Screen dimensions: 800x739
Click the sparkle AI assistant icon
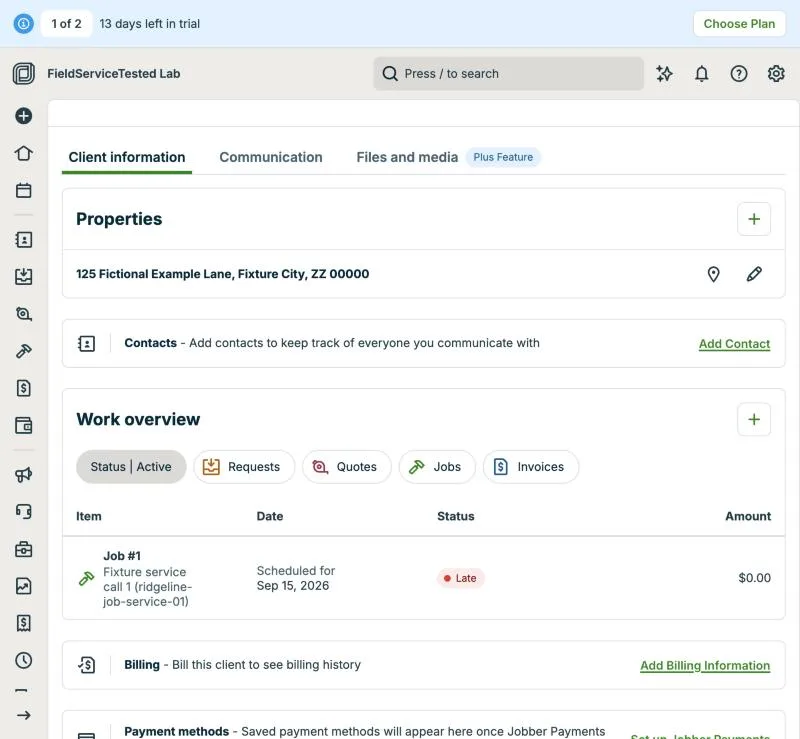click(664, 73)
